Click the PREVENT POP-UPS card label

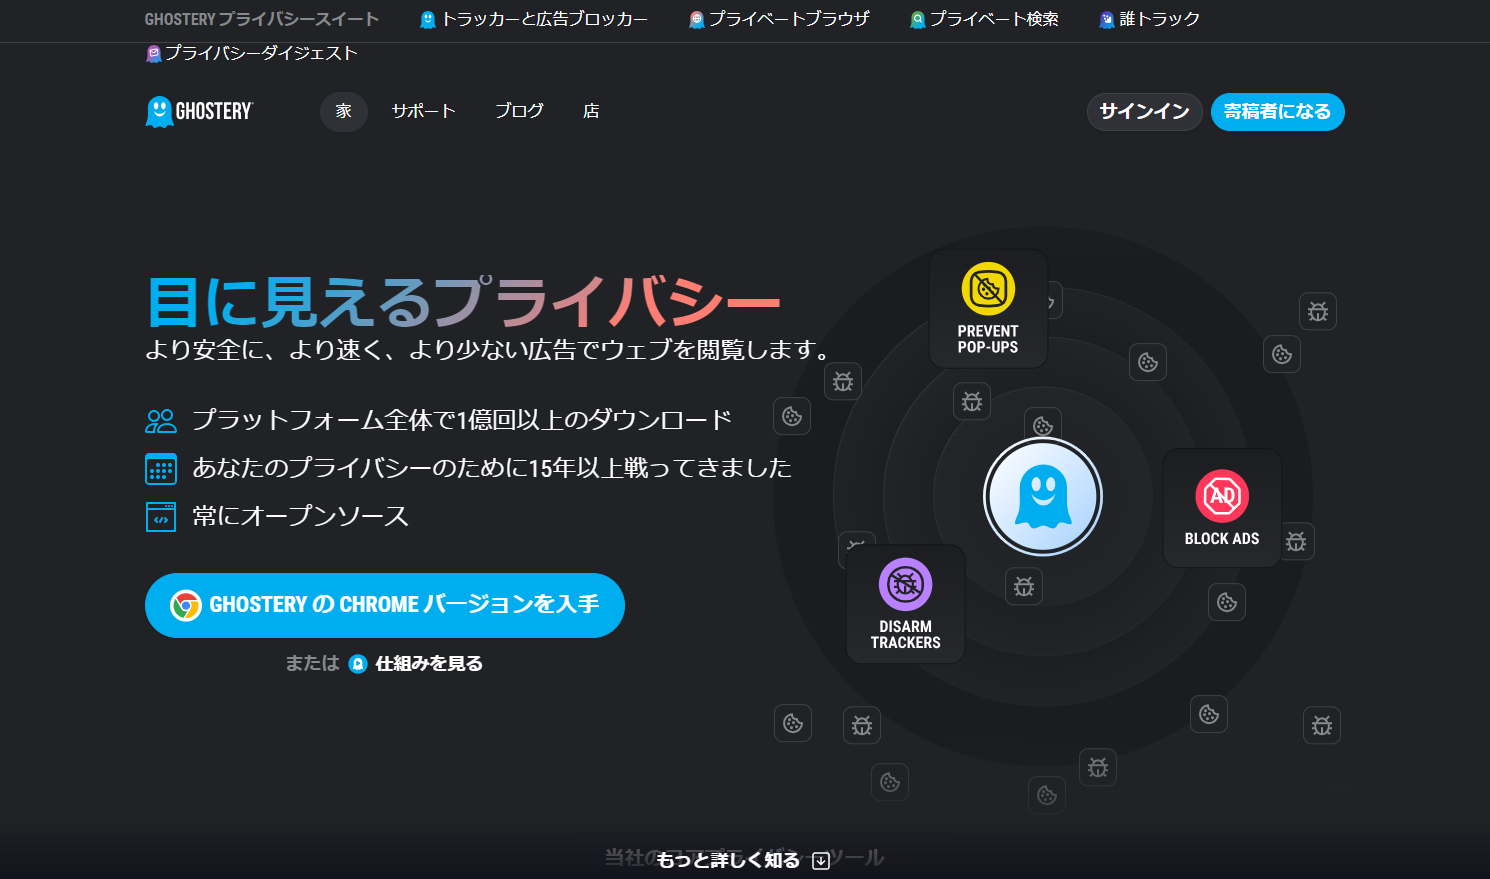coord(988,340)
